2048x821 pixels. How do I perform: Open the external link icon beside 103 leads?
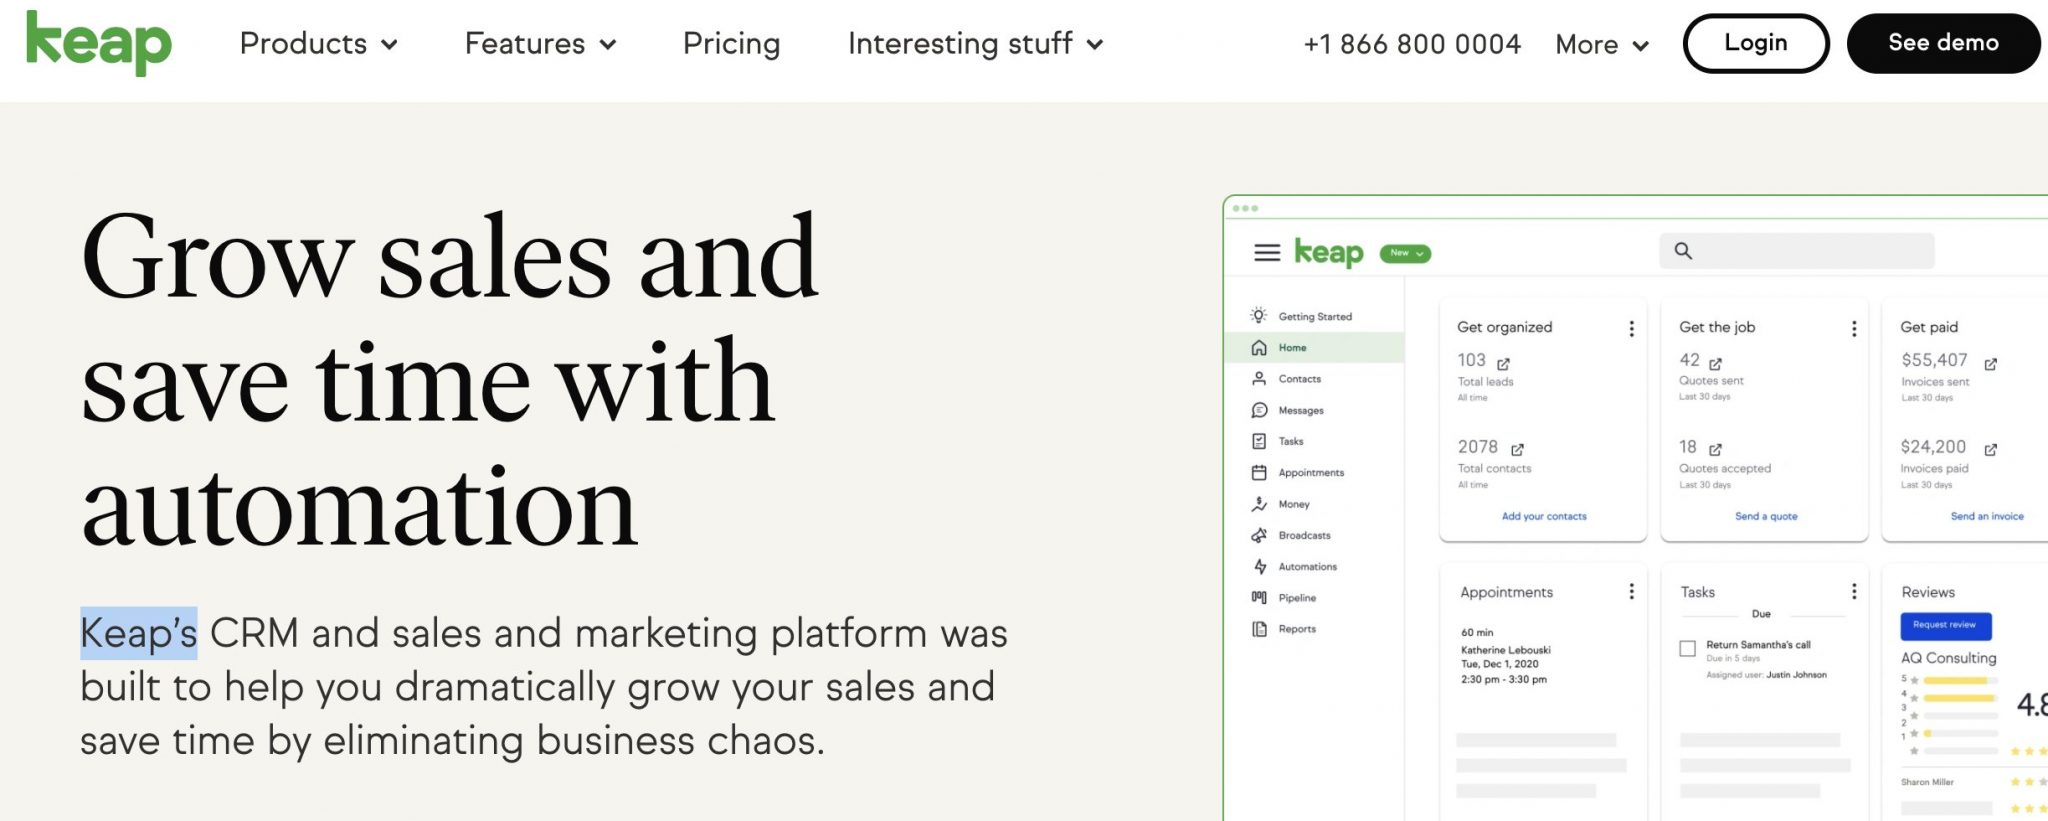click(1503, 364)
